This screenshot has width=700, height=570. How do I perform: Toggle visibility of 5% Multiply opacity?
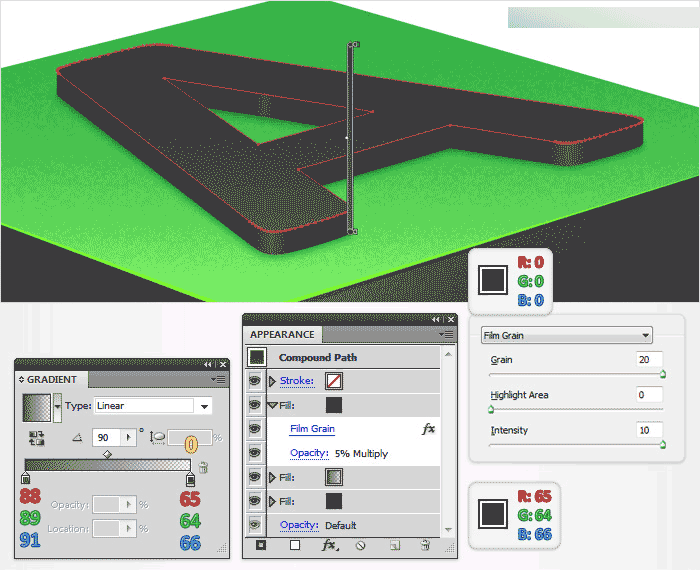255,453
